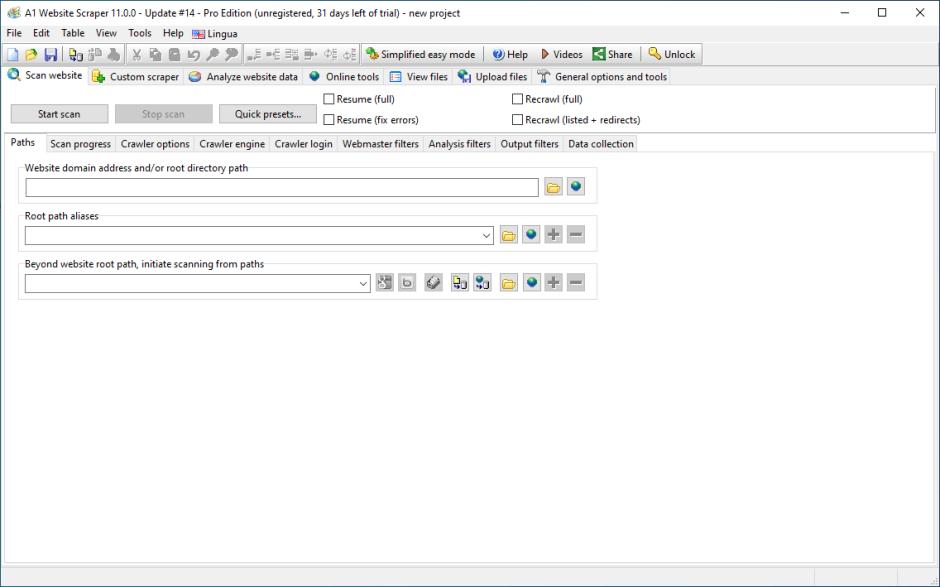Image resolution: width=940 pixels, height=587 pixels.
Task: Click the Start scan button
Action: [59, 114]
